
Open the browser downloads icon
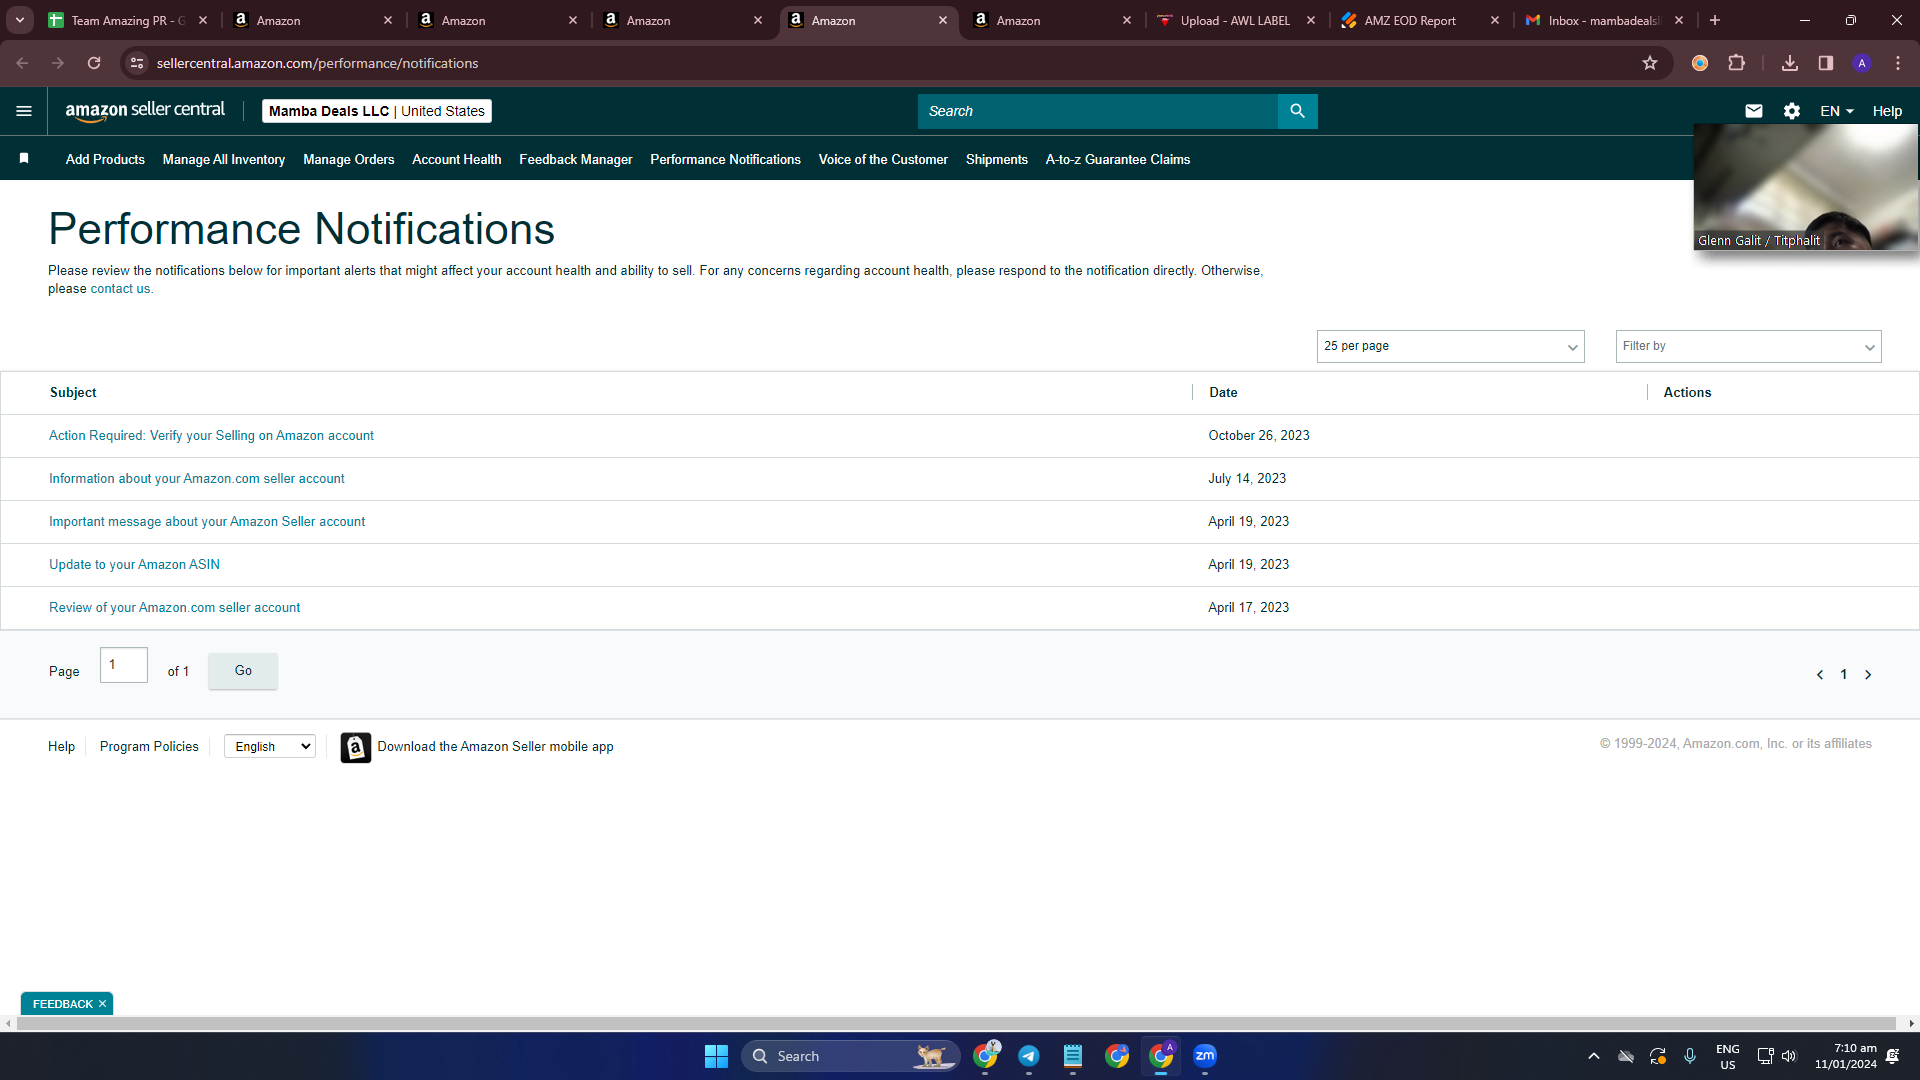[x=1790, y=63]
